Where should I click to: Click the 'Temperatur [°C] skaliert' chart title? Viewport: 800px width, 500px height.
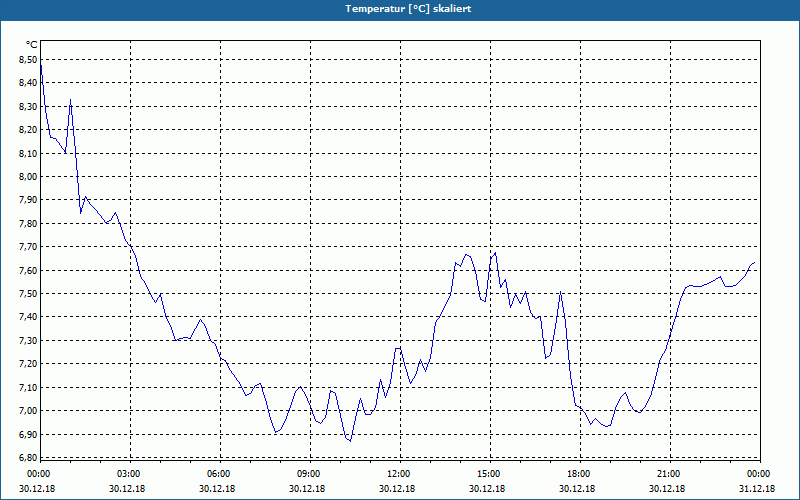[408, 9]
